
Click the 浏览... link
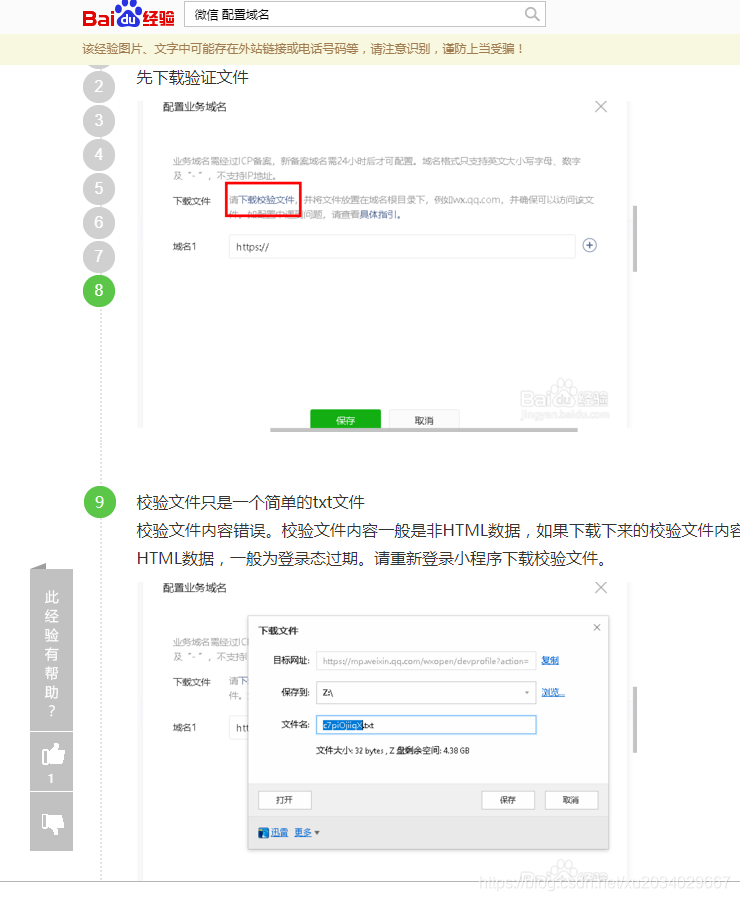coord(553,692)
